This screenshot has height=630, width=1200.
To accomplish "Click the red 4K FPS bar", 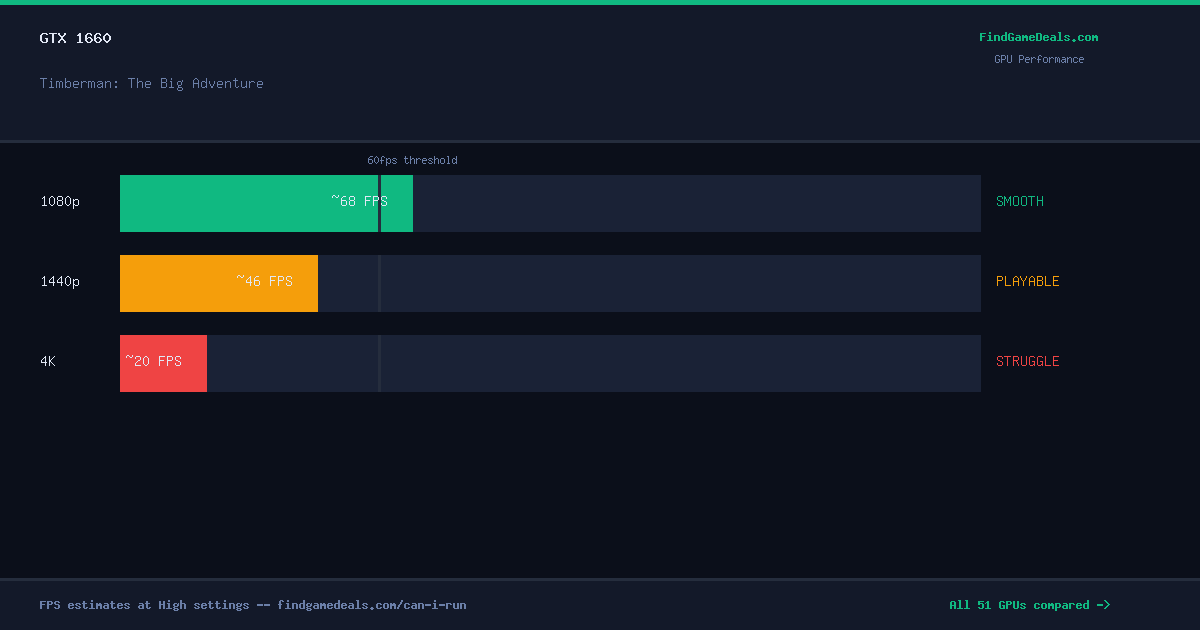I will pos(163,363).
